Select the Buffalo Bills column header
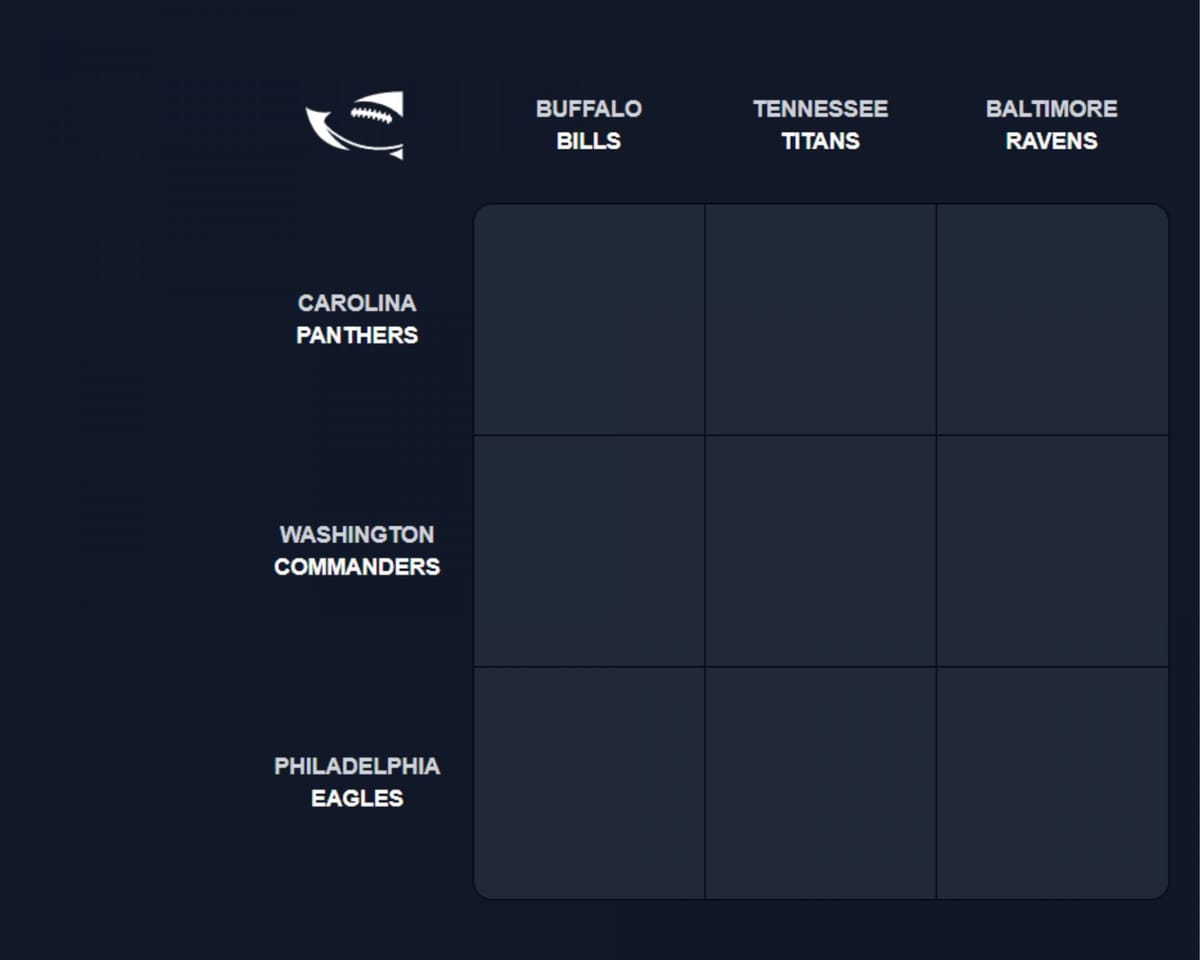Image resolution: width=1200 pixels, height=960 pixels. click(x=589, y=125)
